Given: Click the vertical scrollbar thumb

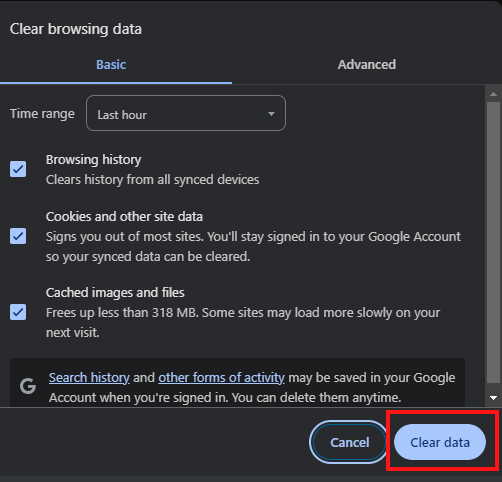Looking at the screenshot, I should tap(494, 243).
